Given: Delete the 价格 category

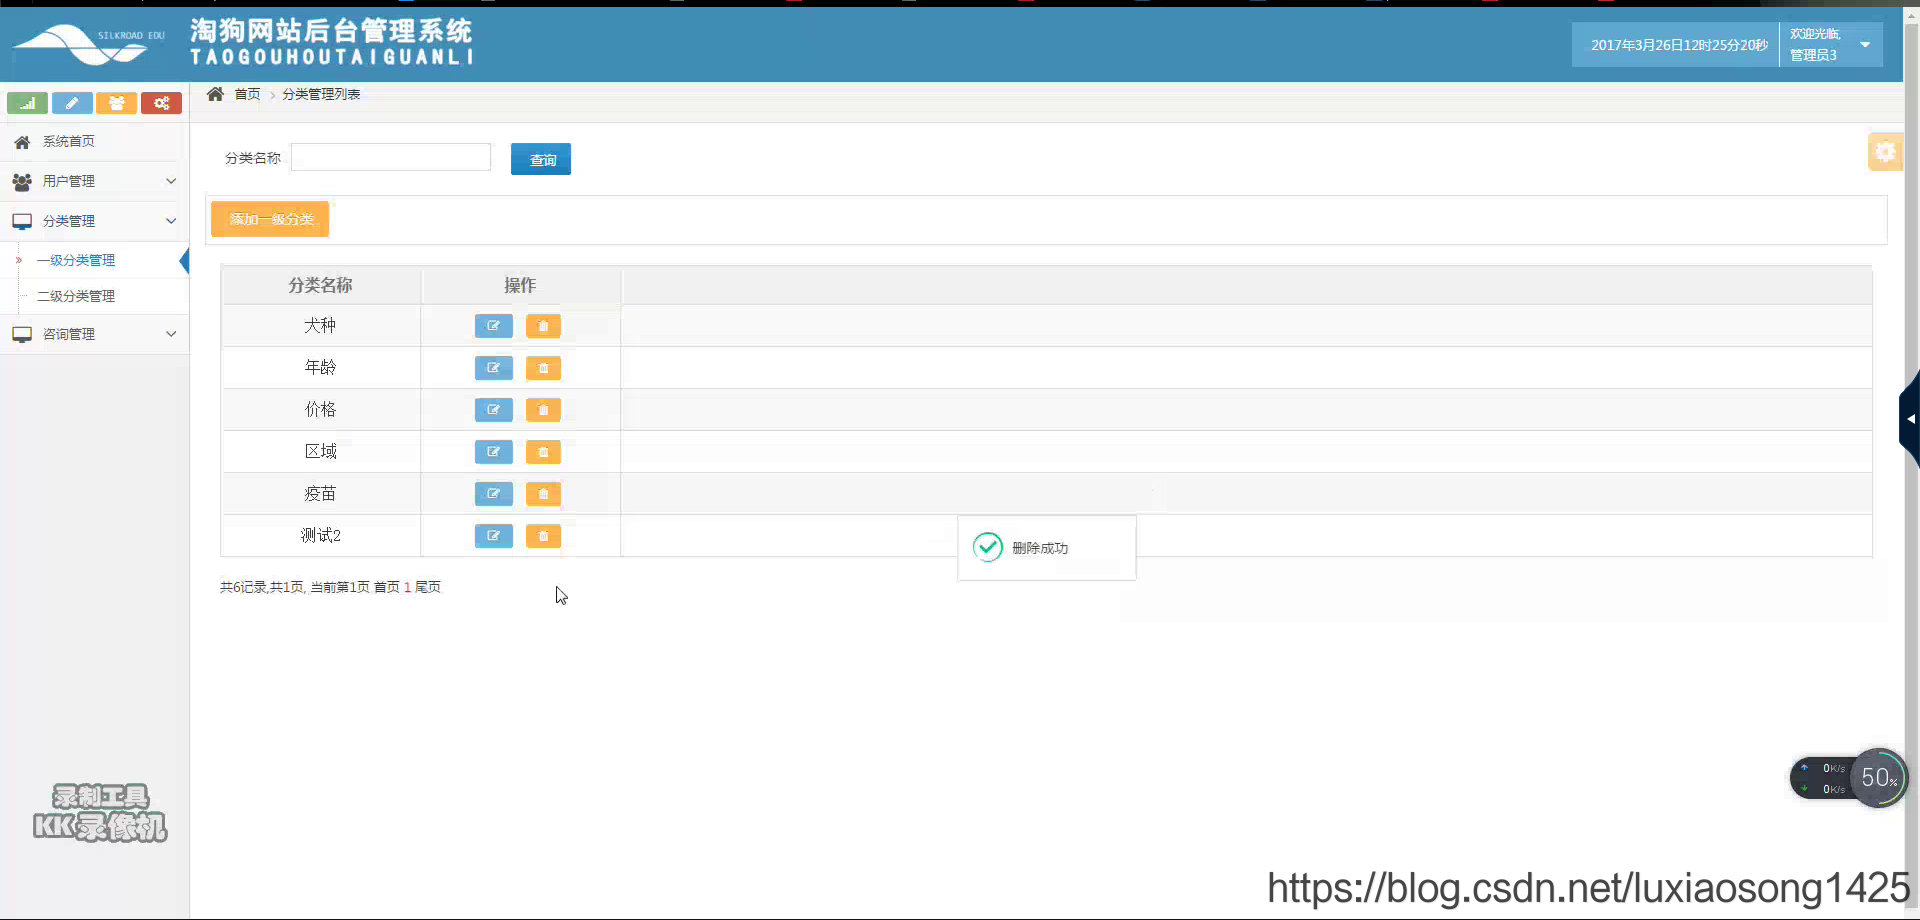Looking at the screenshot, I should click(543, 410).
